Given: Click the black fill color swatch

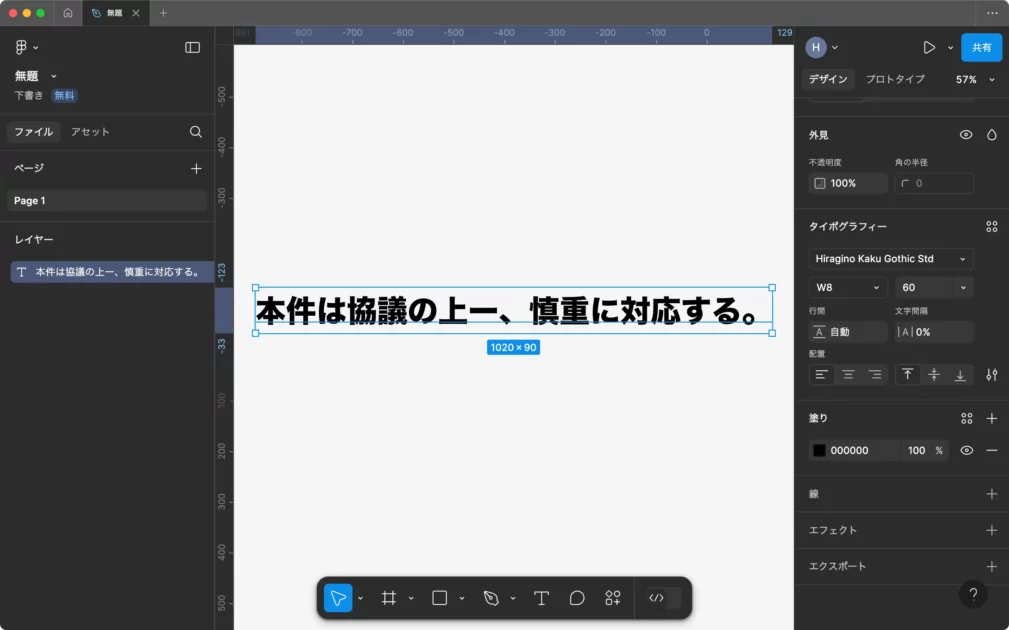Looking at the screenshot, I should click(x=820, y=451).
